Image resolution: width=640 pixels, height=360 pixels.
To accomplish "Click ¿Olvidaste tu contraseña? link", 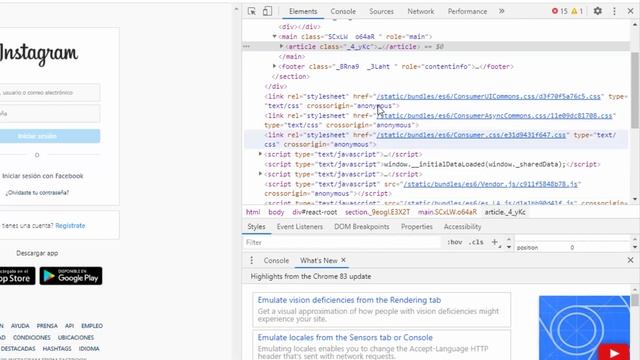I will point(37,192).
